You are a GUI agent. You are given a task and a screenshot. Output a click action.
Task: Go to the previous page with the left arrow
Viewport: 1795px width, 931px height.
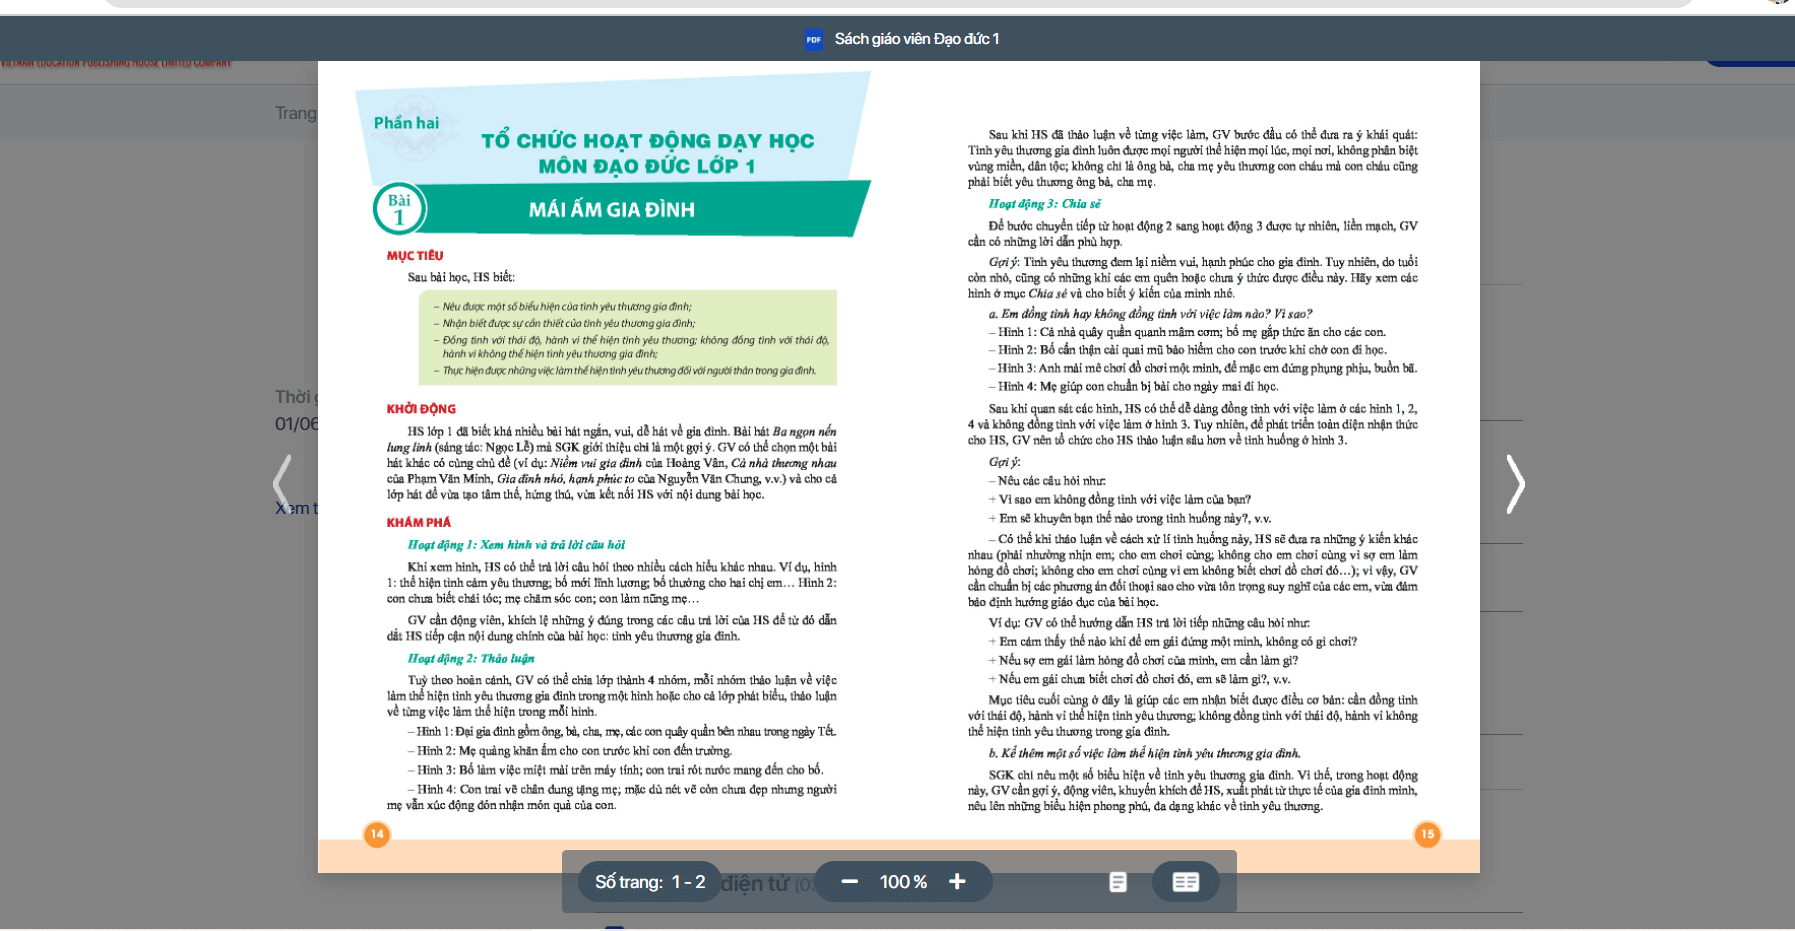(283, 485)
